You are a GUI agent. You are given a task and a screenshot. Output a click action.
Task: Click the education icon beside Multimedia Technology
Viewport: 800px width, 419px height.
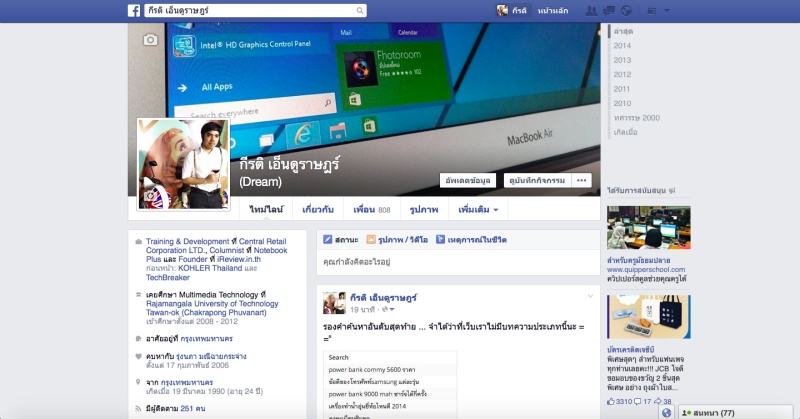(x=138, y=295)
